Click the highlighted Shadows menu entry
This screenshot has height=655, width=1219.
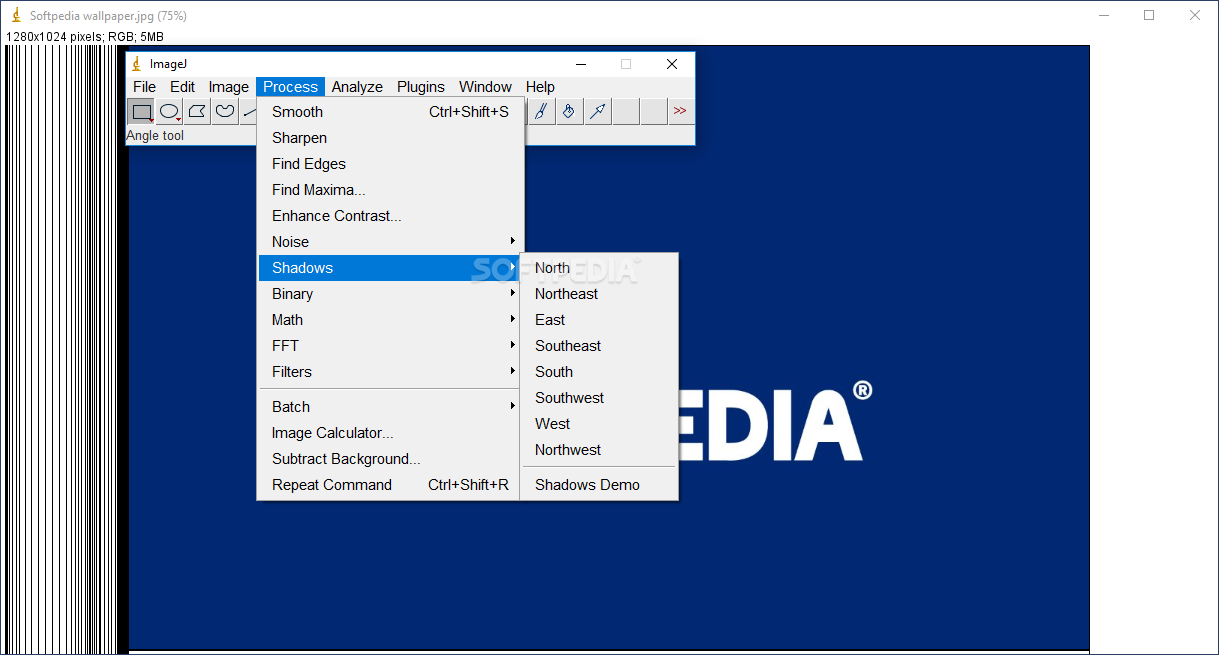click(389, 268)
